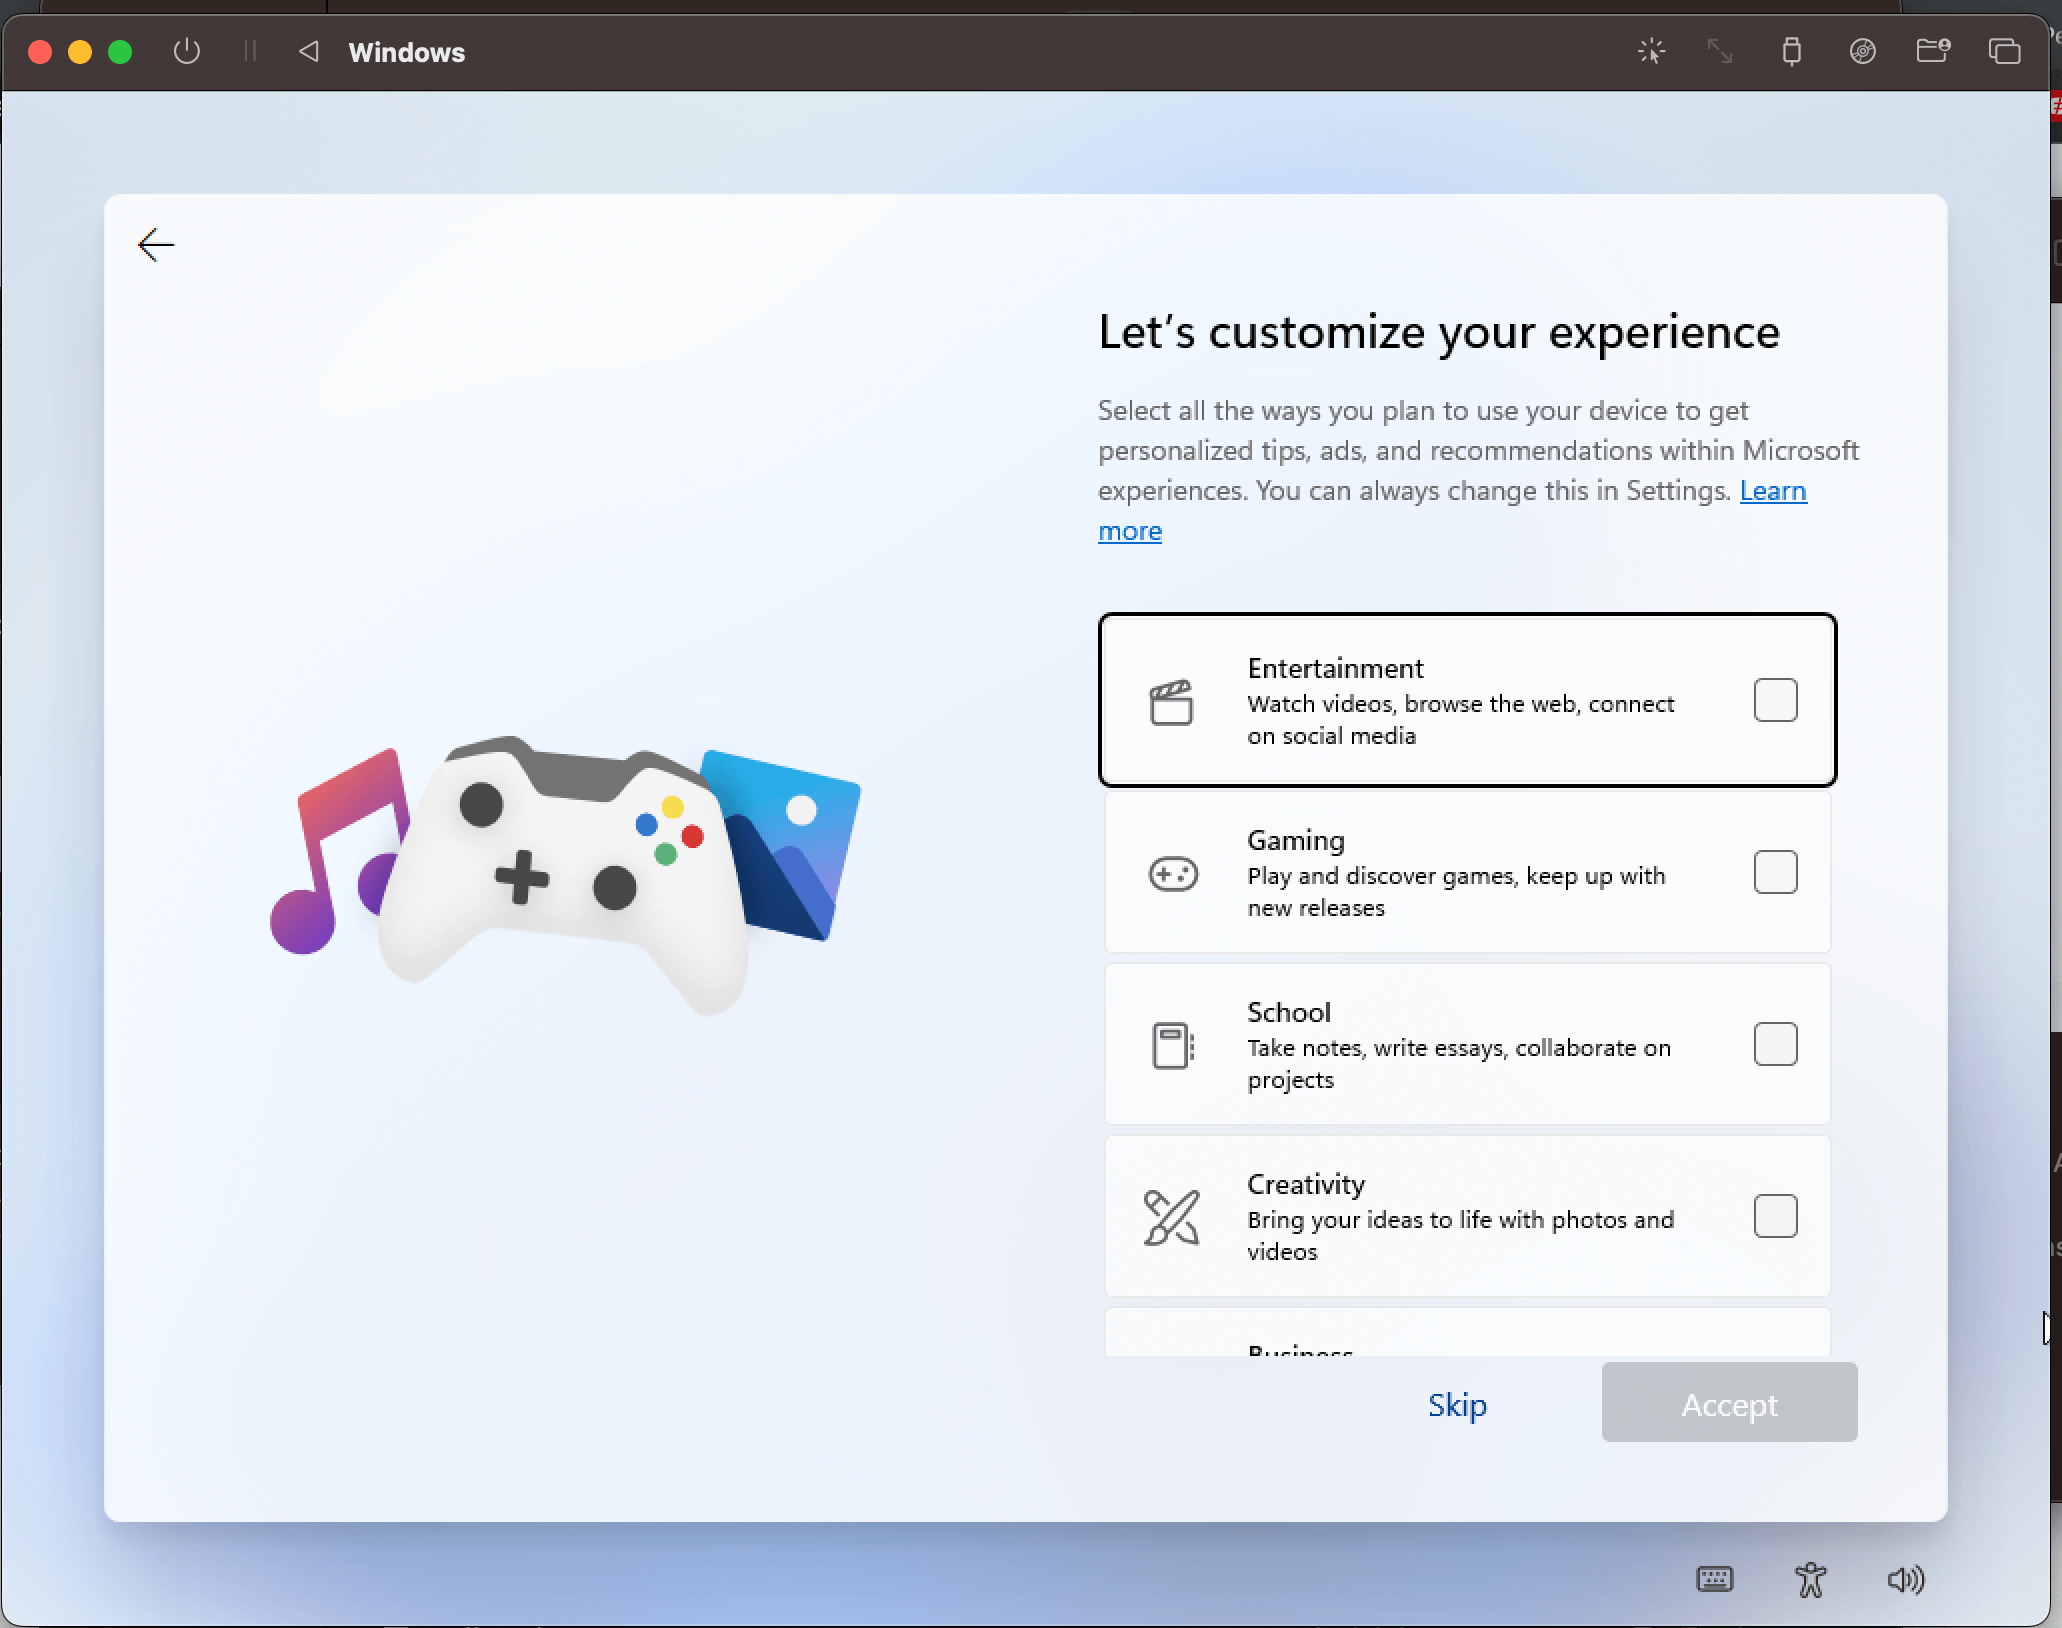Click the capture mouse cursor icon
2062x1628 pixels.
click(x=1651, y=51)
